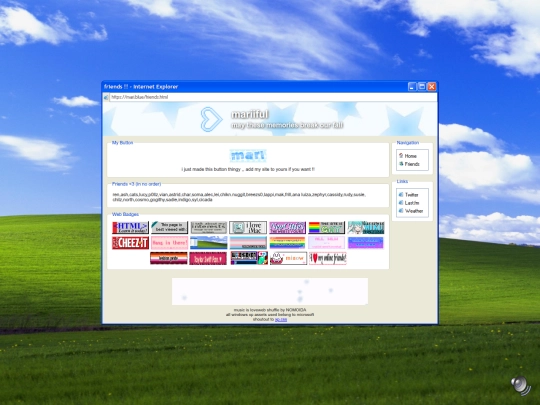Click the Windows XP Bliss hill badge
The width and height of the screenshot is (540, 405).
click(209, 243)
